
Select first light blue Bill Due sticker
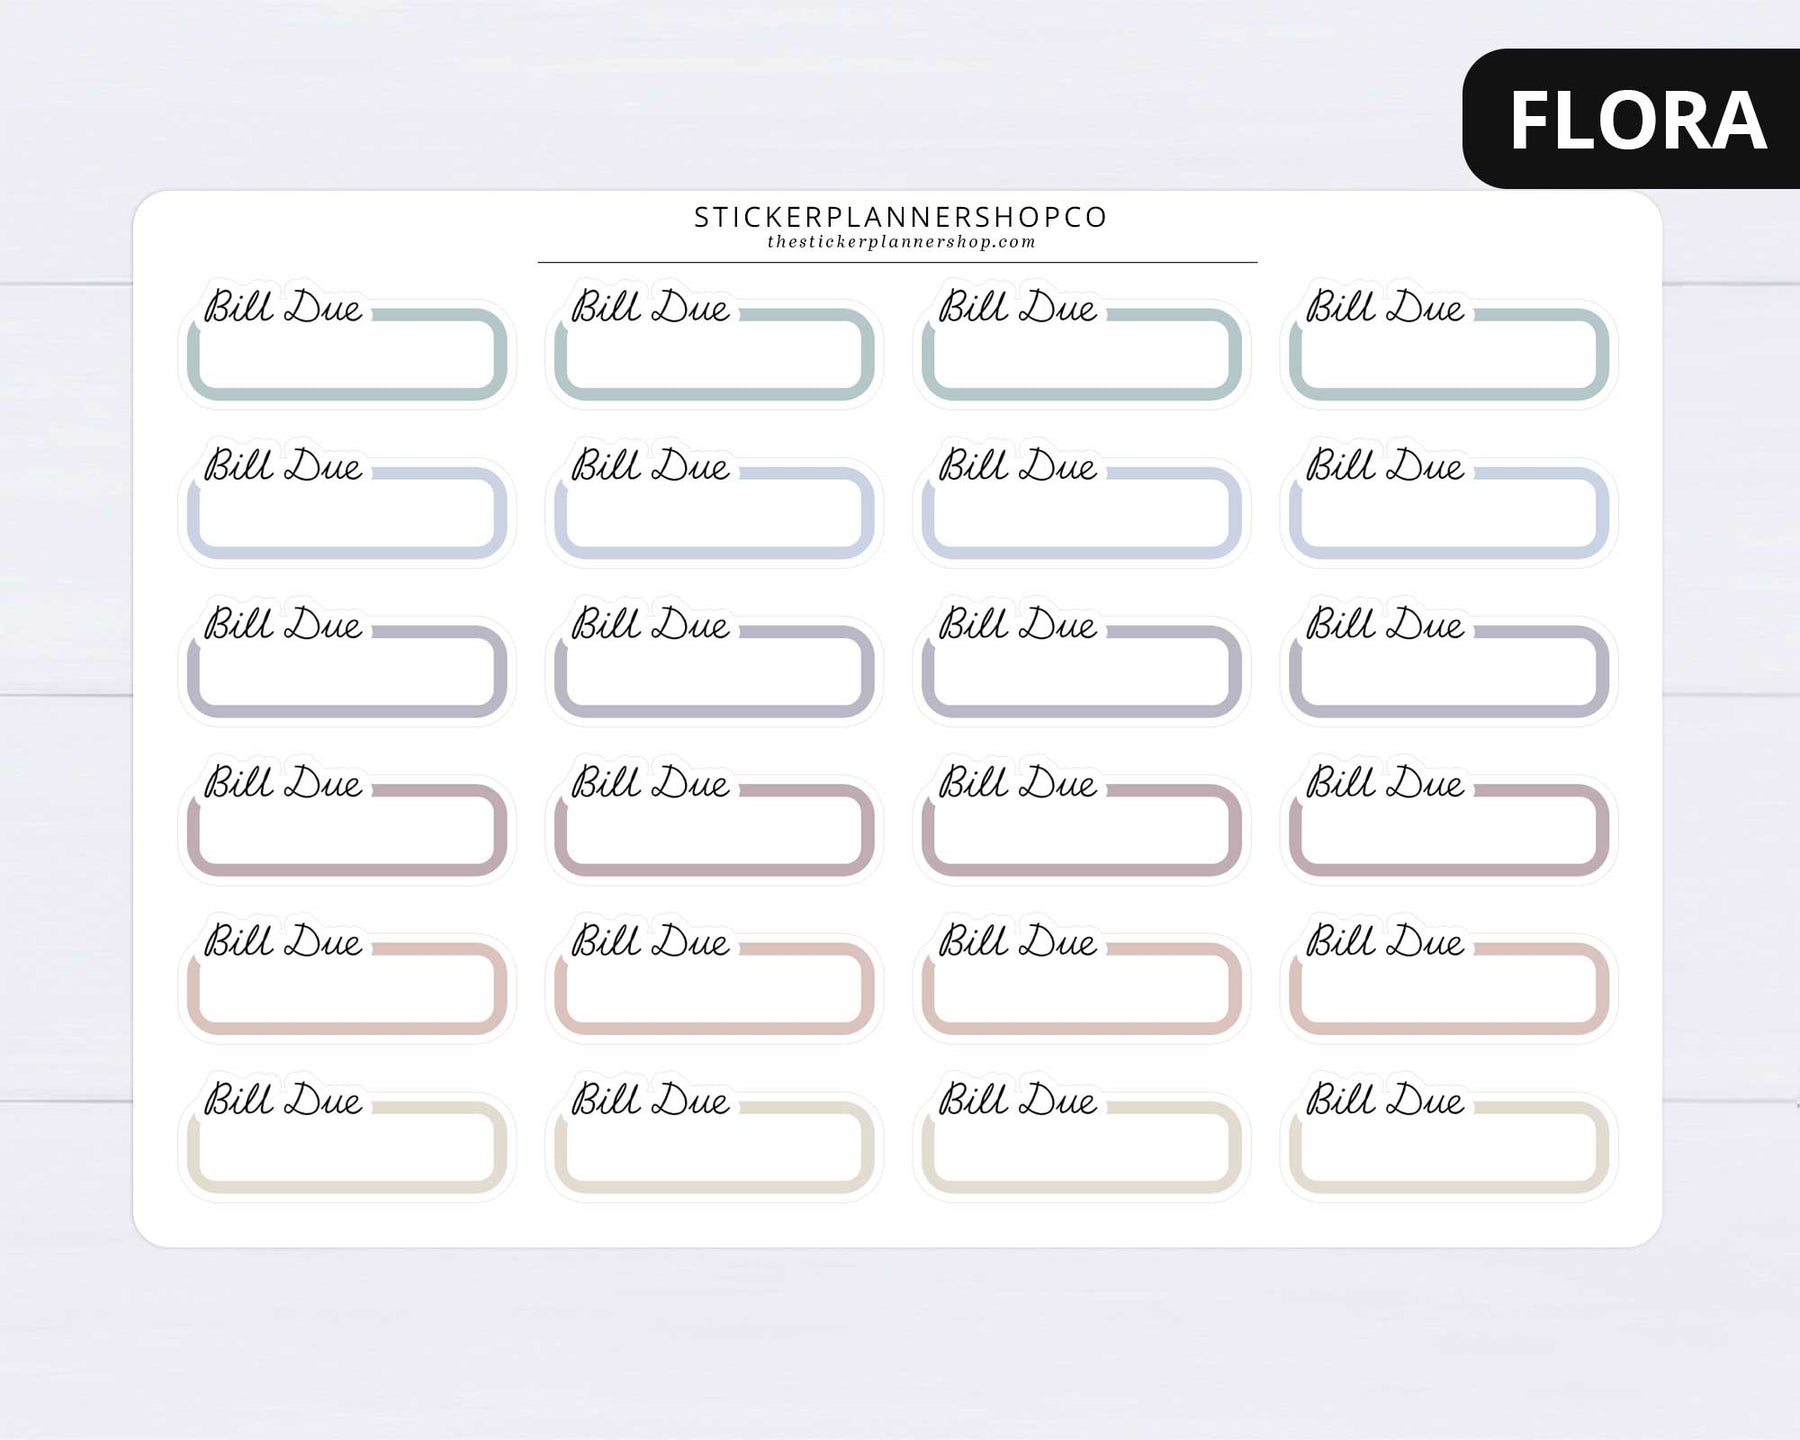(347, 501)
